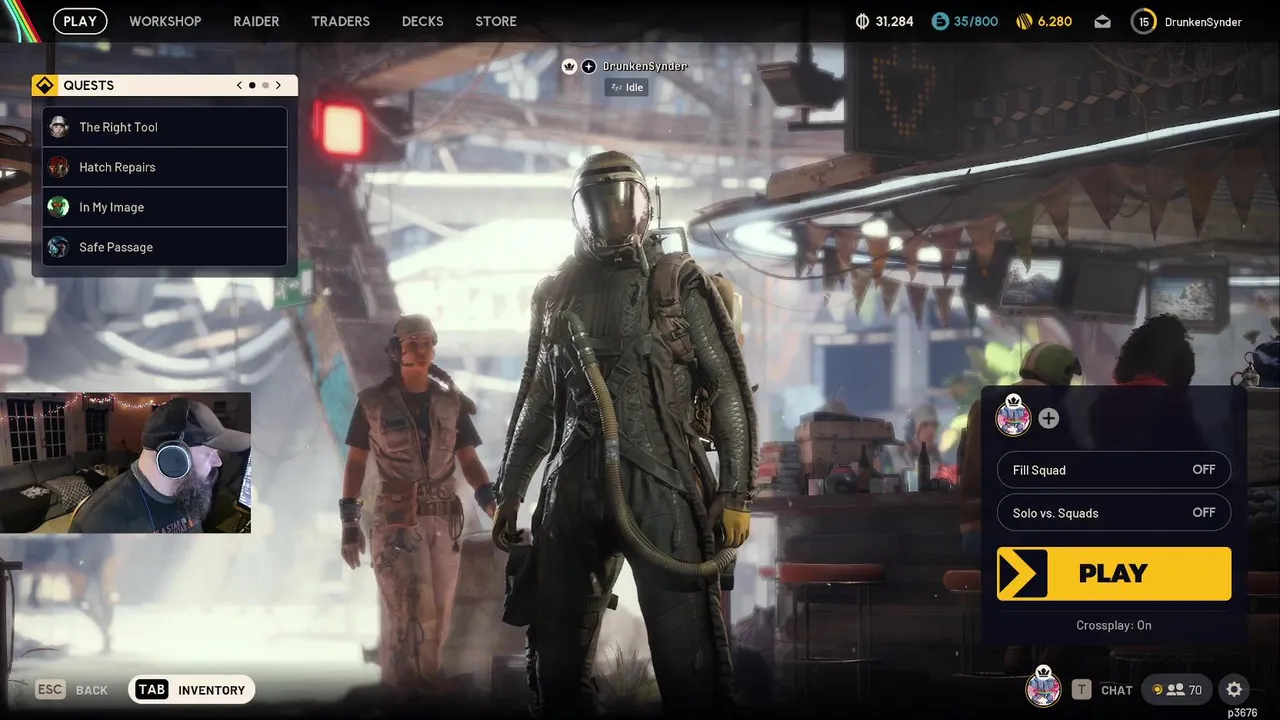Image resolution: width=1280 pixels, height=720 pixels.
Task: Select the first quest page dot
Action: tap(252, 85)
